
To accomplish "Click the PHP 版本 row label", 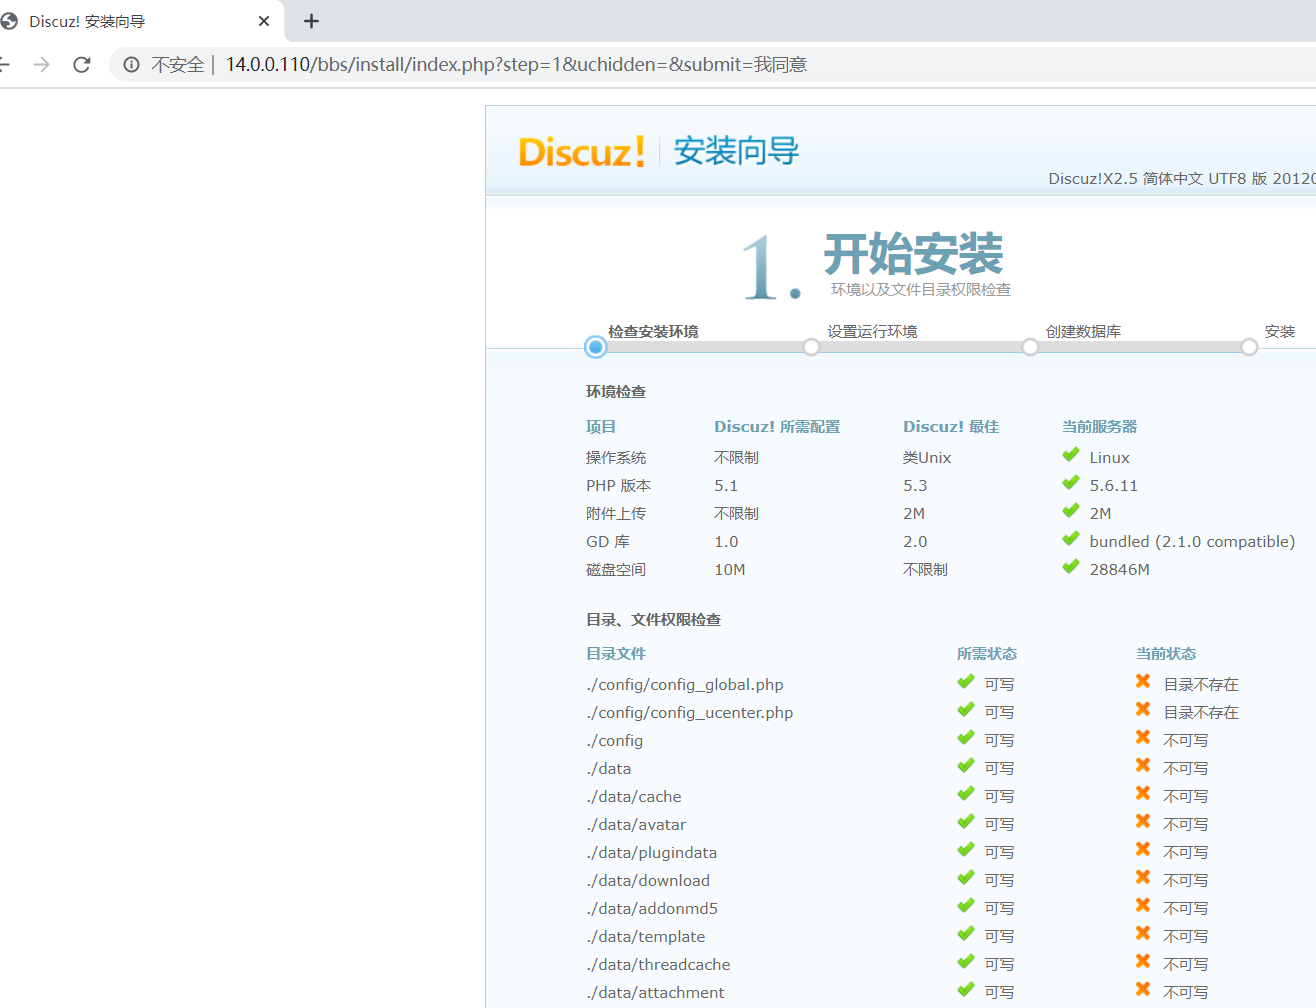I will coord(618,486).
